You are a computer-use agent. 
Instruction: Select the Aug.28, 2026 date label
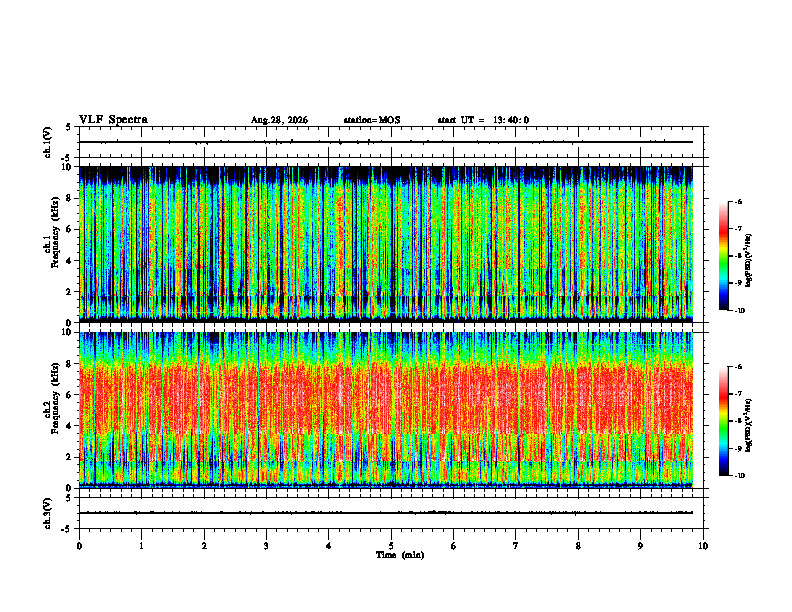279,120
